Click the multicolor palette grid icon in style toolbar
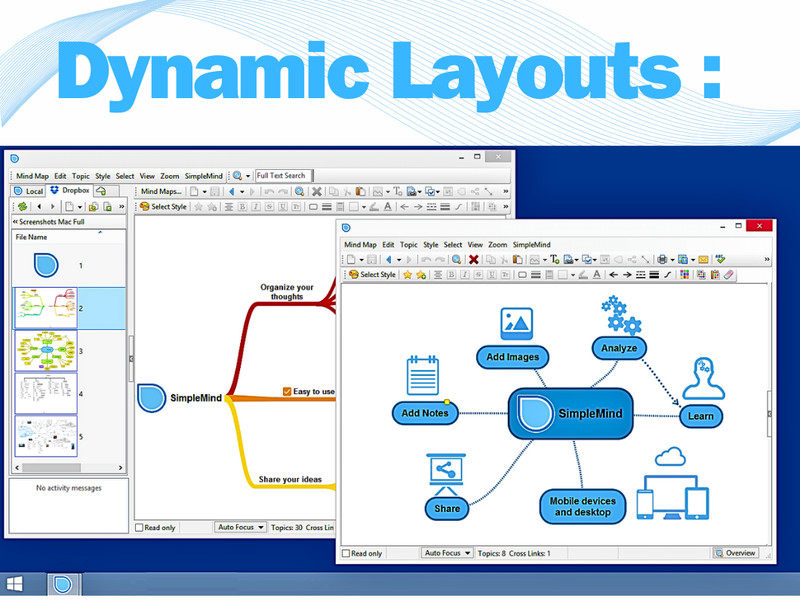 point(684,274)
